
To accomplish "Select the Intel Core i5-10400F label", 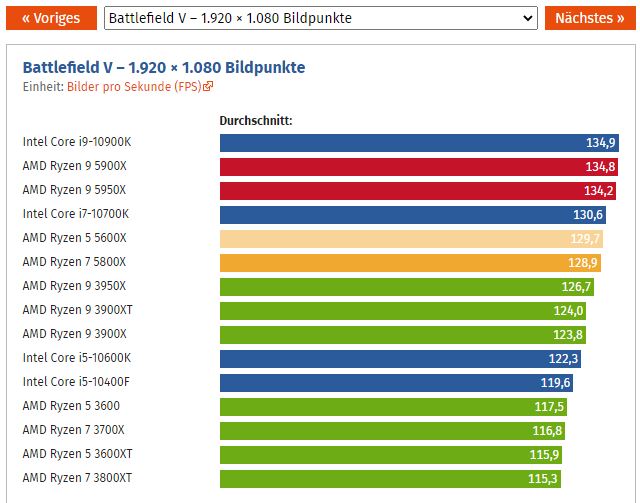I will [76, 382].
